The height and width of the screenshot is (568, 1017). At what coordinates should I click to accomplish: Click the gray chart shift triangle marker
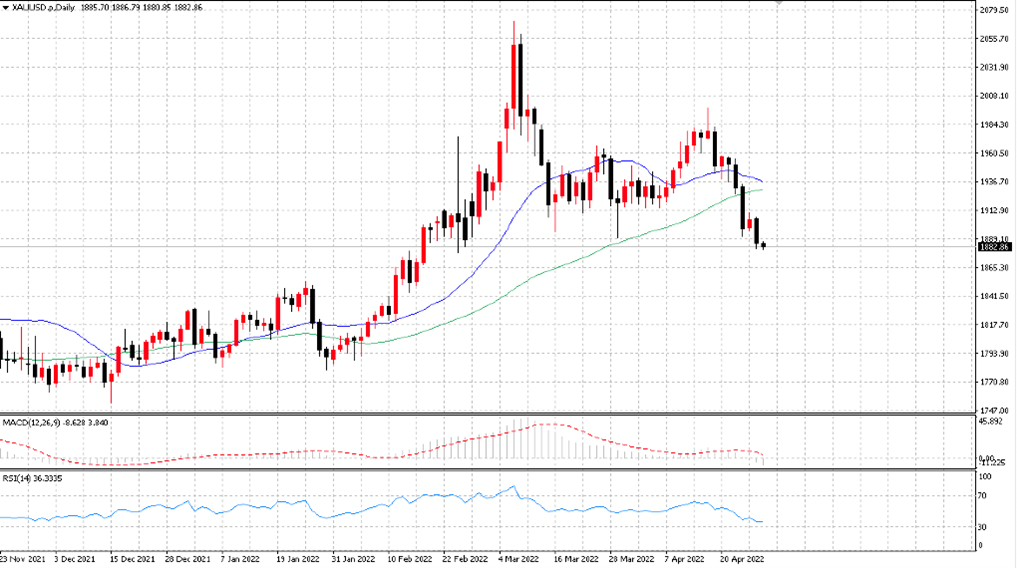click(779, 3)
